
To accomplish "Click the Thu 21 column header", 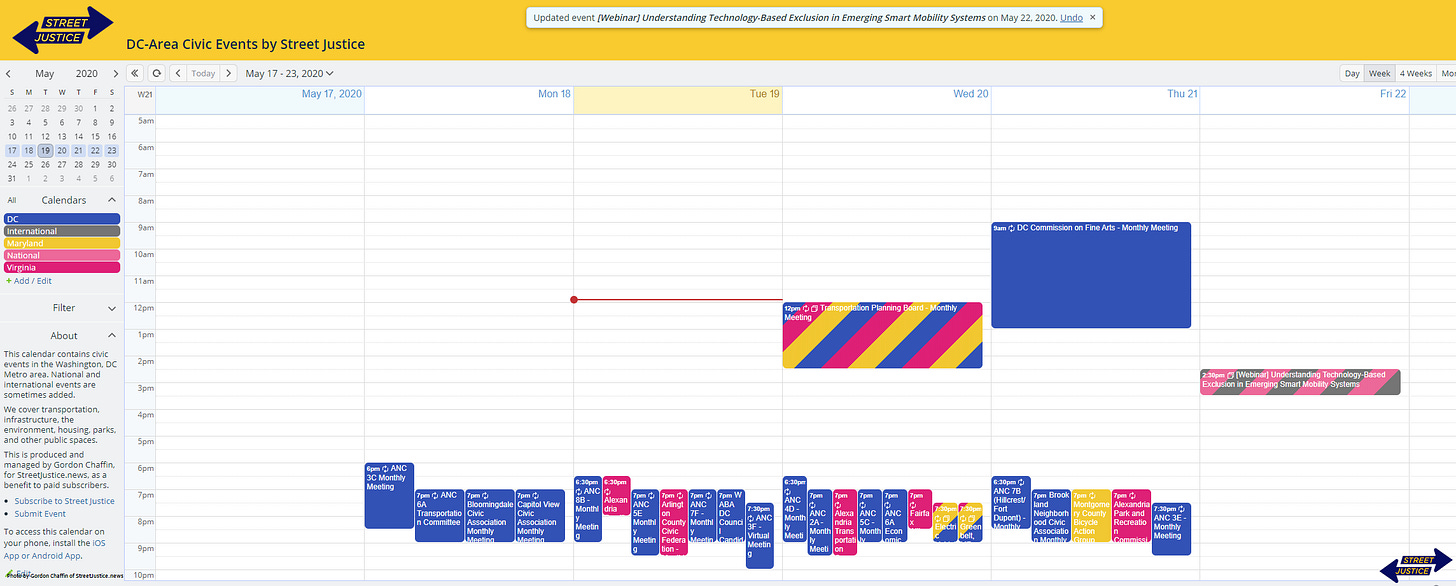I will [x=1181, y=94].
